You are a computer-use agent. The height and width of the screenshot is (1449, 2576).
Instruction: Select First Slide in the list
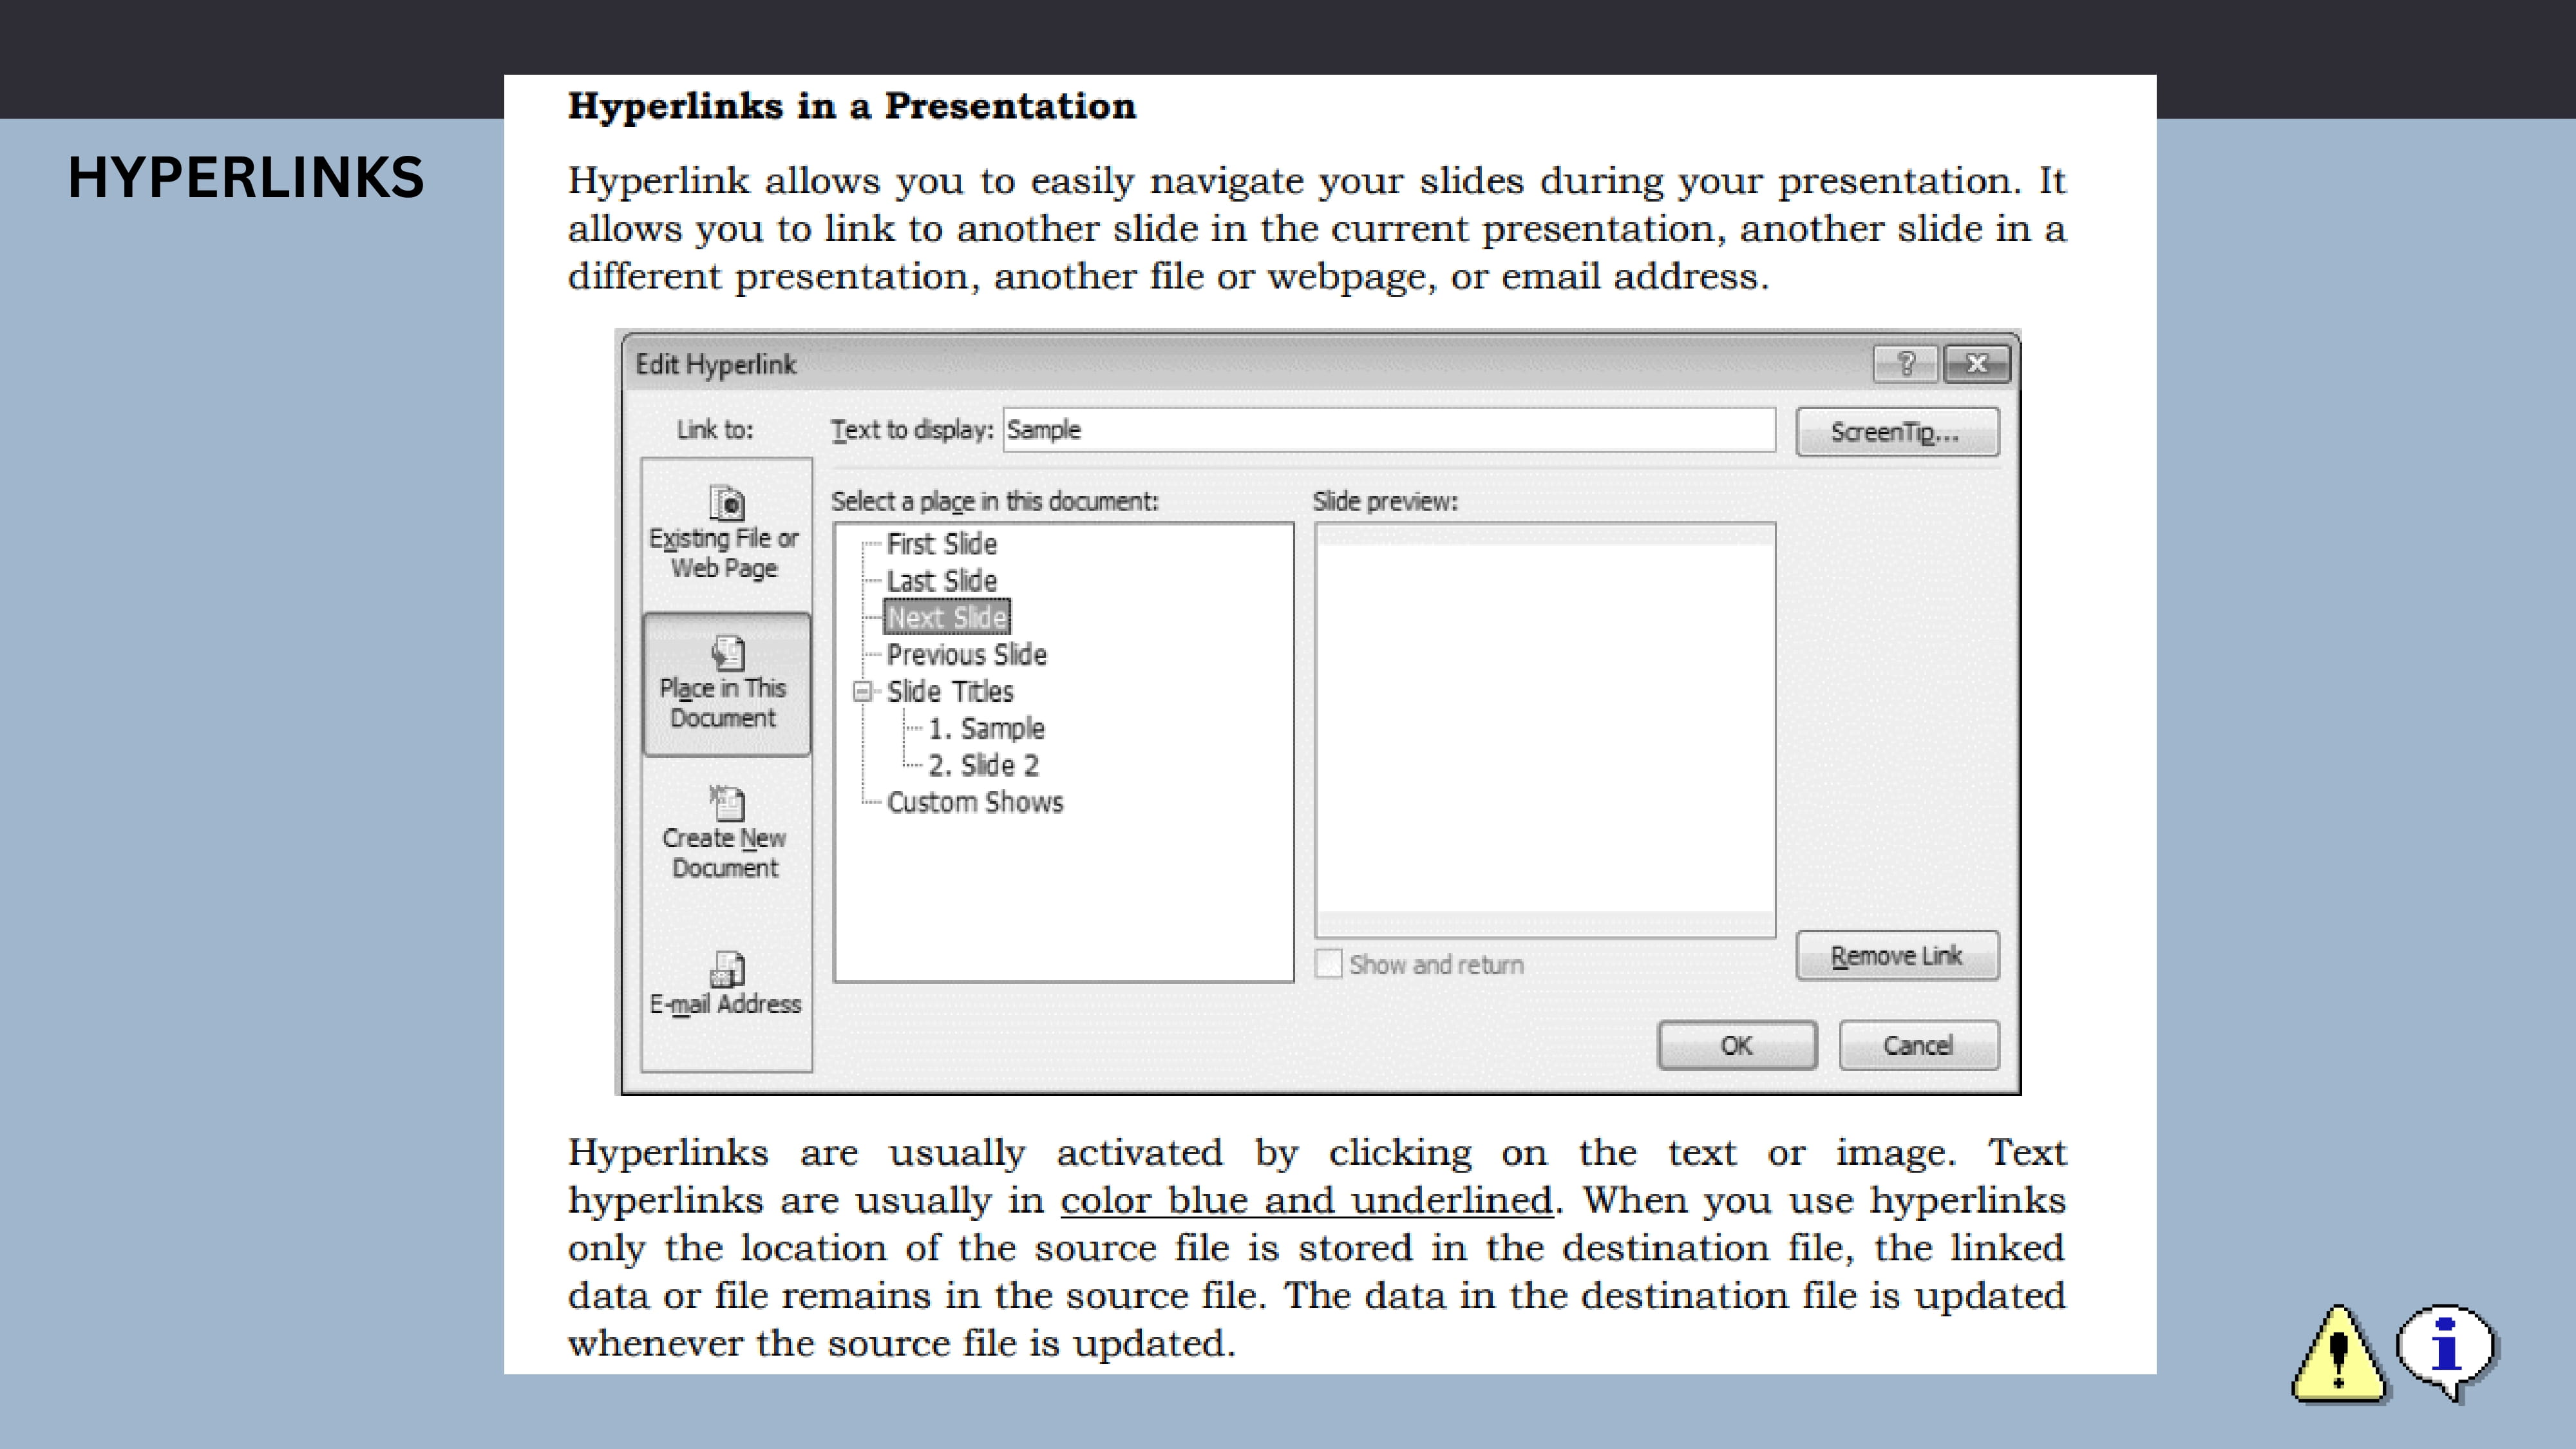click(941, 544)
